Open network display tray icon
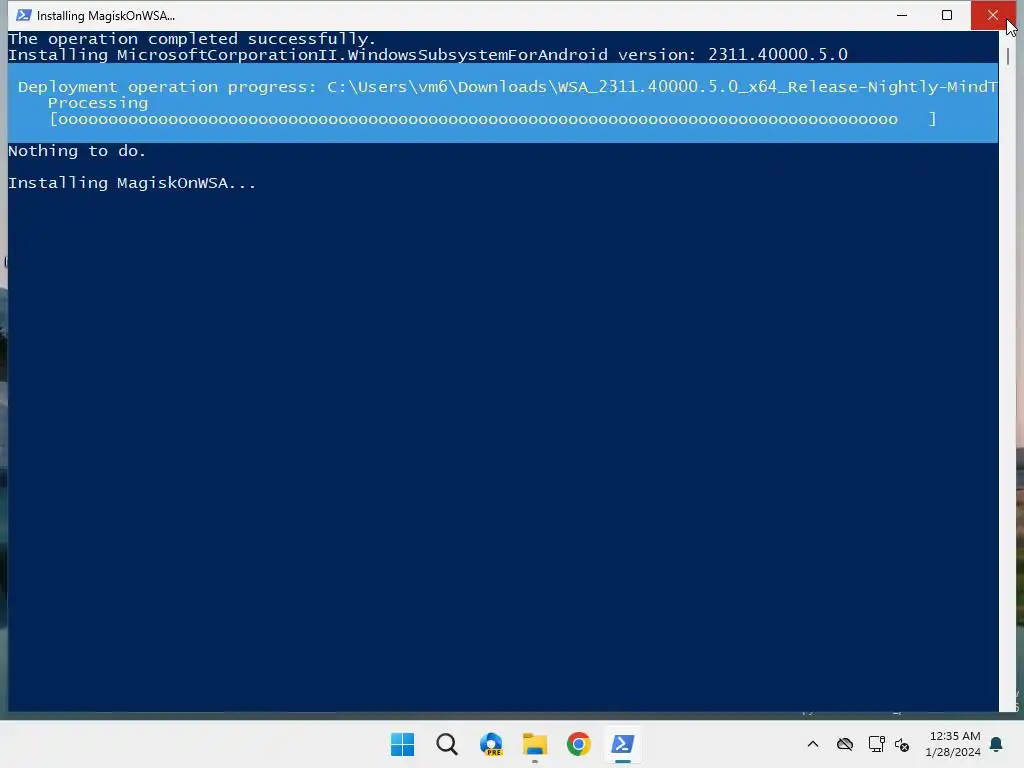The image size is (1024, 768). (x=876, y=744)
